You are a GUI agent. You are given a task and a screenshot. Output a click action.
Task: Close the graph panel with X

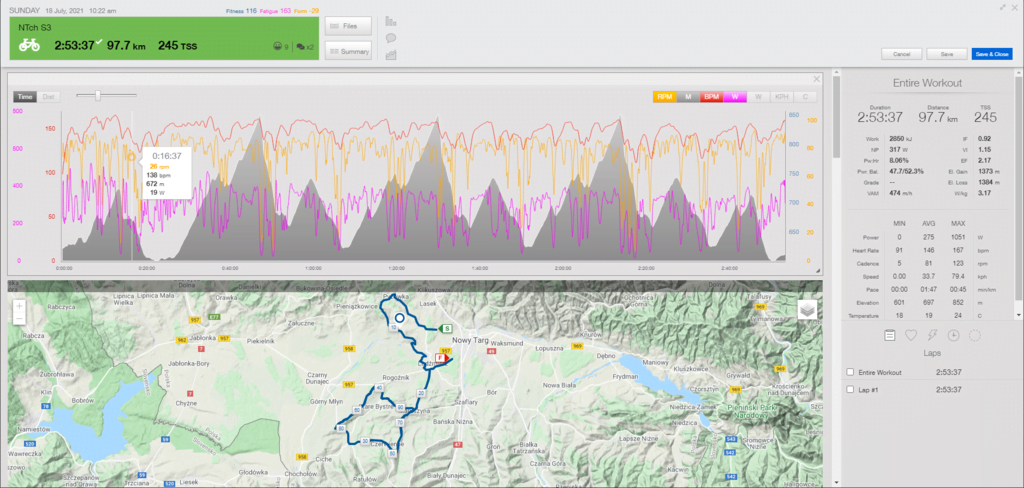816,78
